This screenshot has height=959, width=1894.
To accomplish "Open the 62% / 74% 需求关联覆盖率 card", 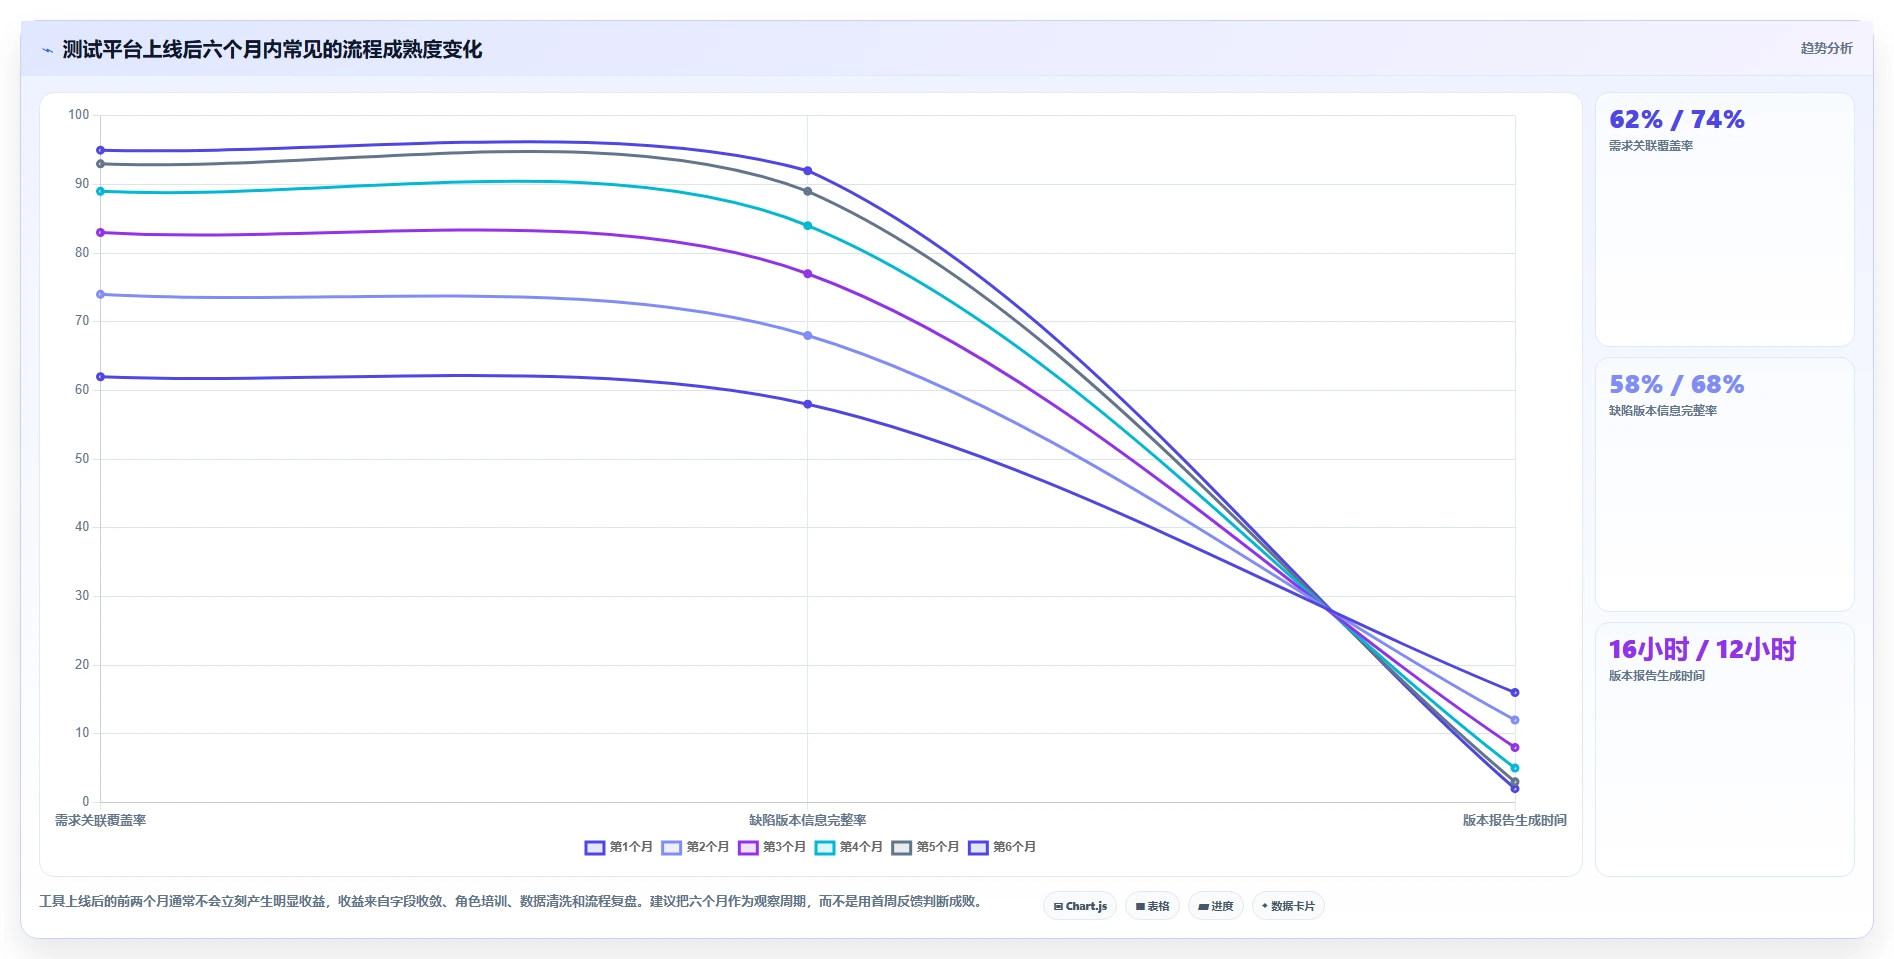I will [x=1724, y=220].
